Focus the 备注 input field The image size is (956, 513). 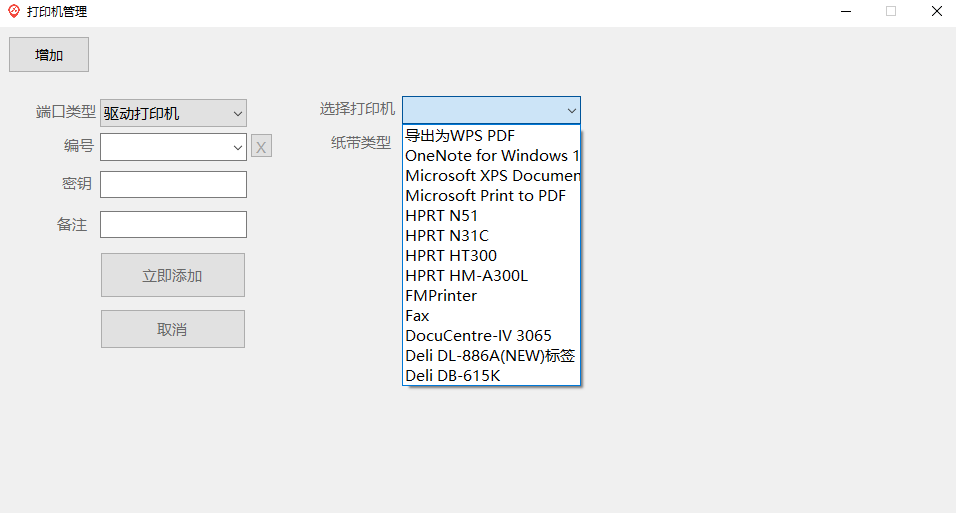pyautogui.click(x=173, y=224)
